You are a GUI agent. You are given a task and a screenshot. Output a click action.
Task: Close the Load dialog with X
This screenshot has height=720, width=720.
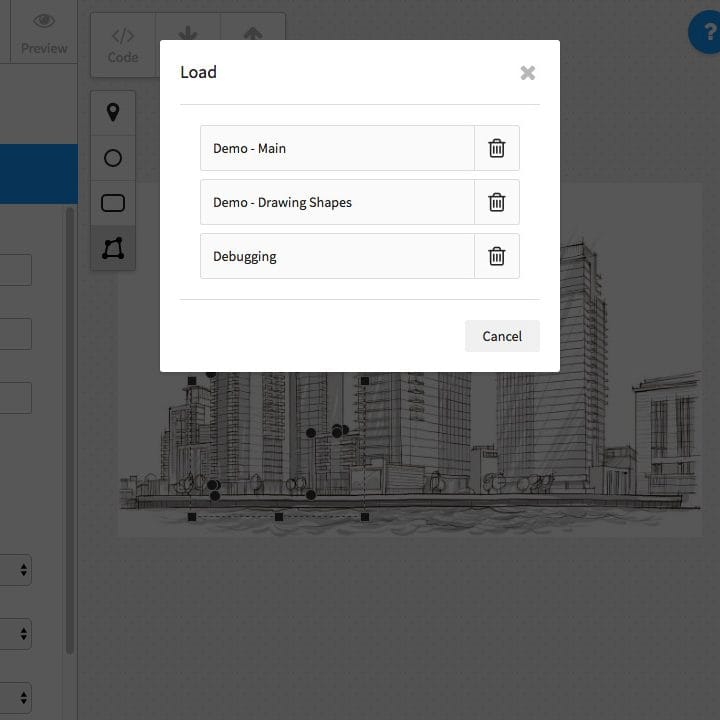[528, 73]
